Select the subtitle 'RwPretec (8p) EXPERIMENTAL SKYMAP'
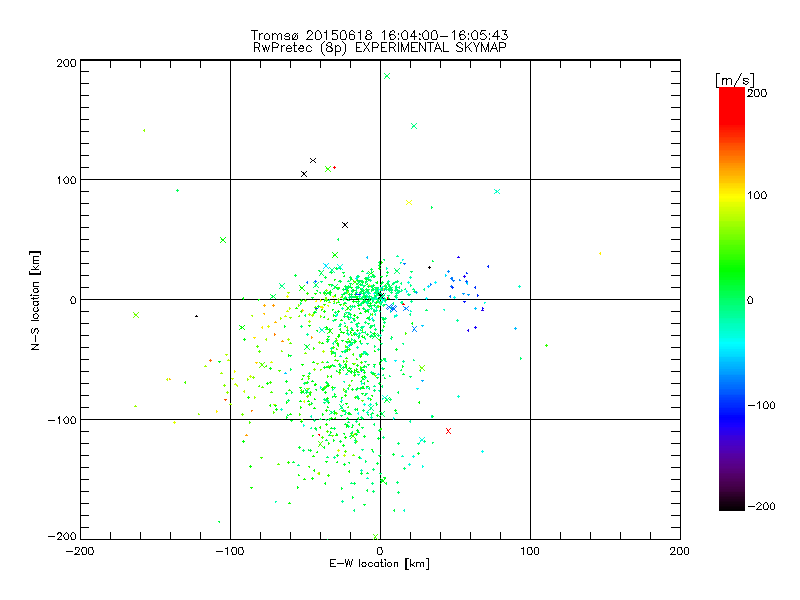This screenshot has width=800, height=600. pyautogui.click(x=380, y=48)
